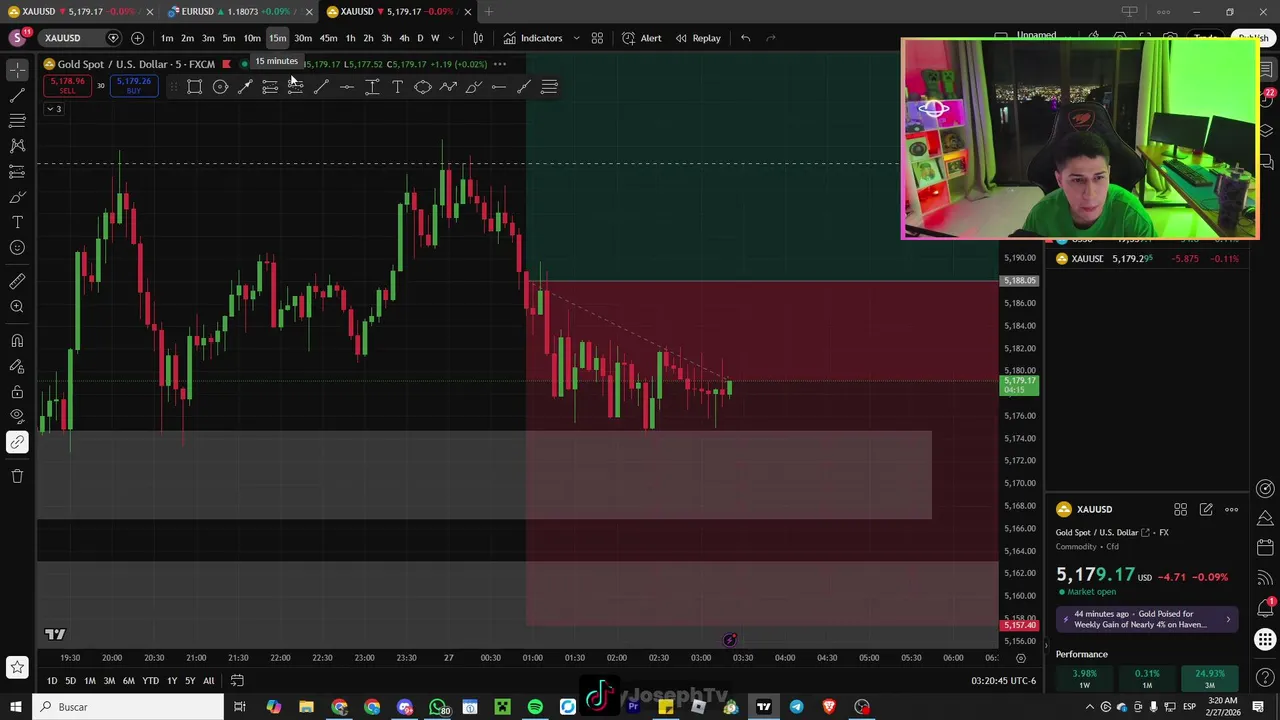Select the T text tool in floating toolbar
Image resolution: width=1280 pixels, height=720 pixels.
click(397, 87)
